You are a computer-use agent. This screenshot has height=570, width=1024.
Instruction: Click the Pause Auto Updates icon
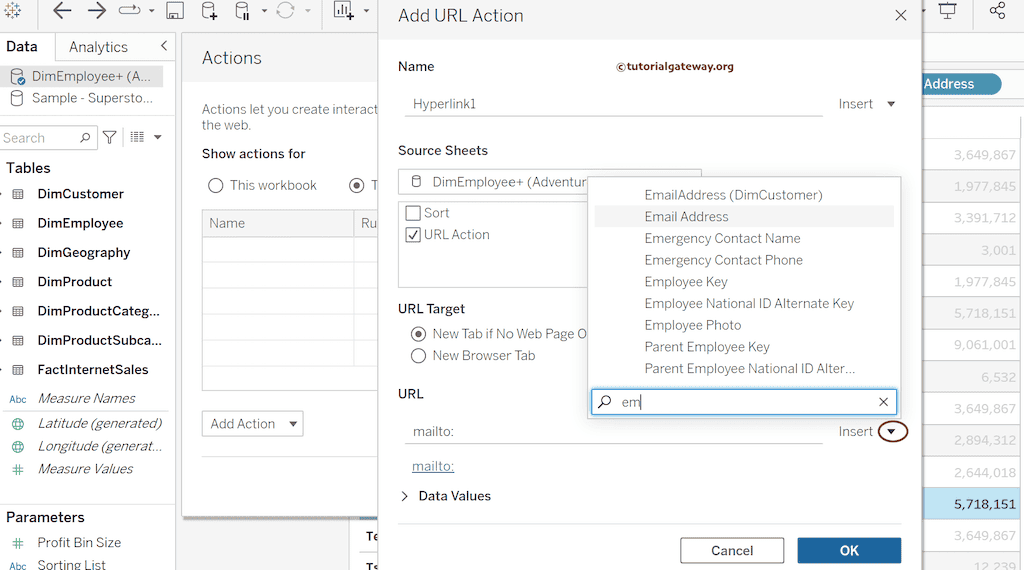(242, 11)
